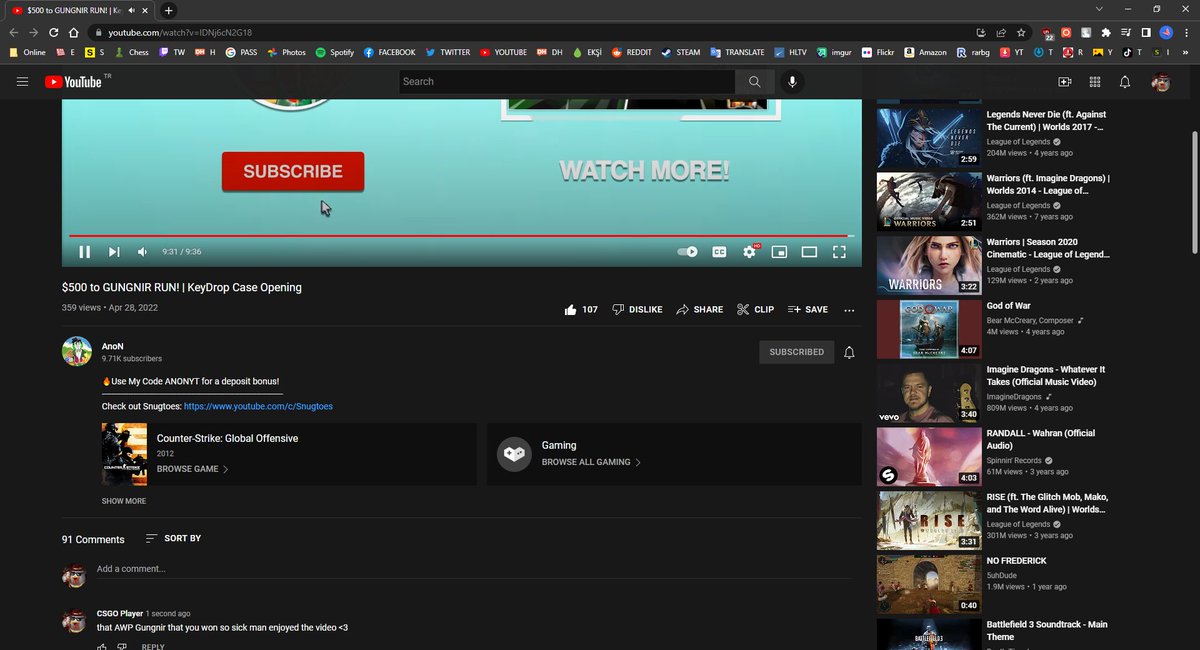Click the DISLIKE button
This screenshot has width=1200, height=650.
[637, 310]
